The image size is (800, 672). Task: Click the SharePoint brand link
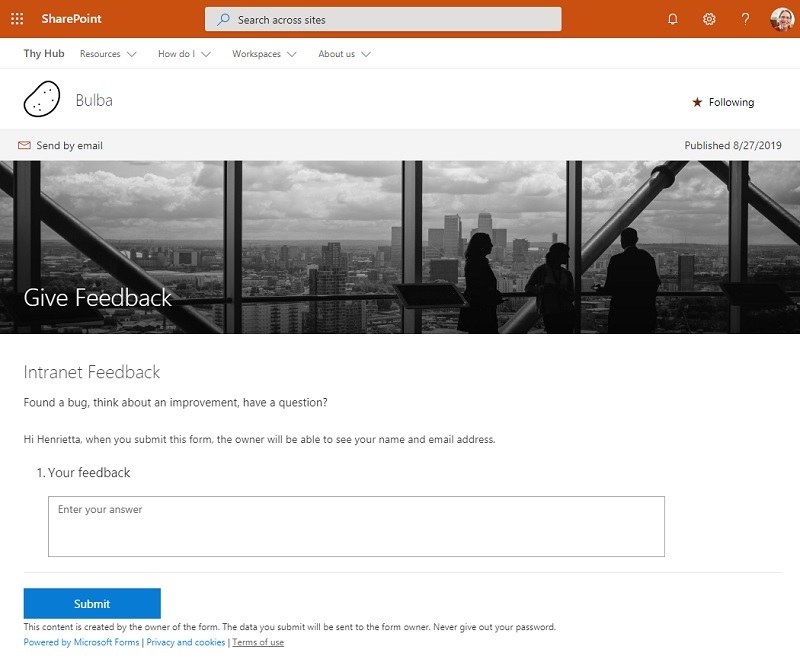tap(71, 19)
